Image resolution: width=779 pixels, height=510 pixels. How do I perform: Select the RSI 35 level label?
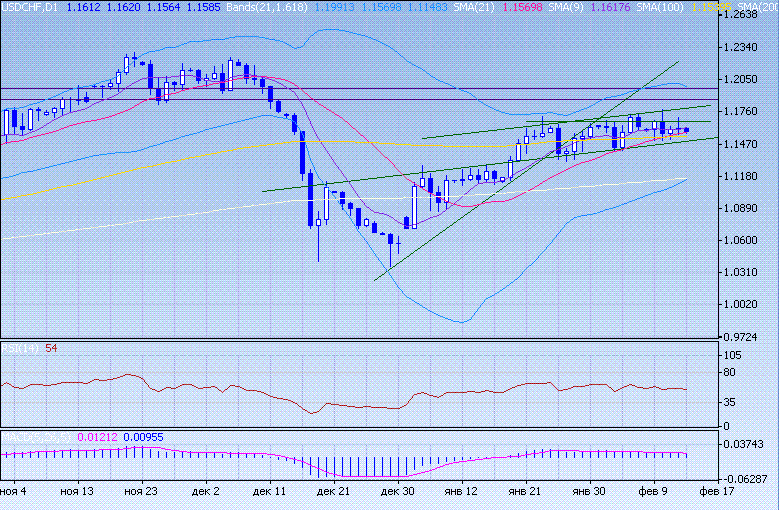pos(731,402)
